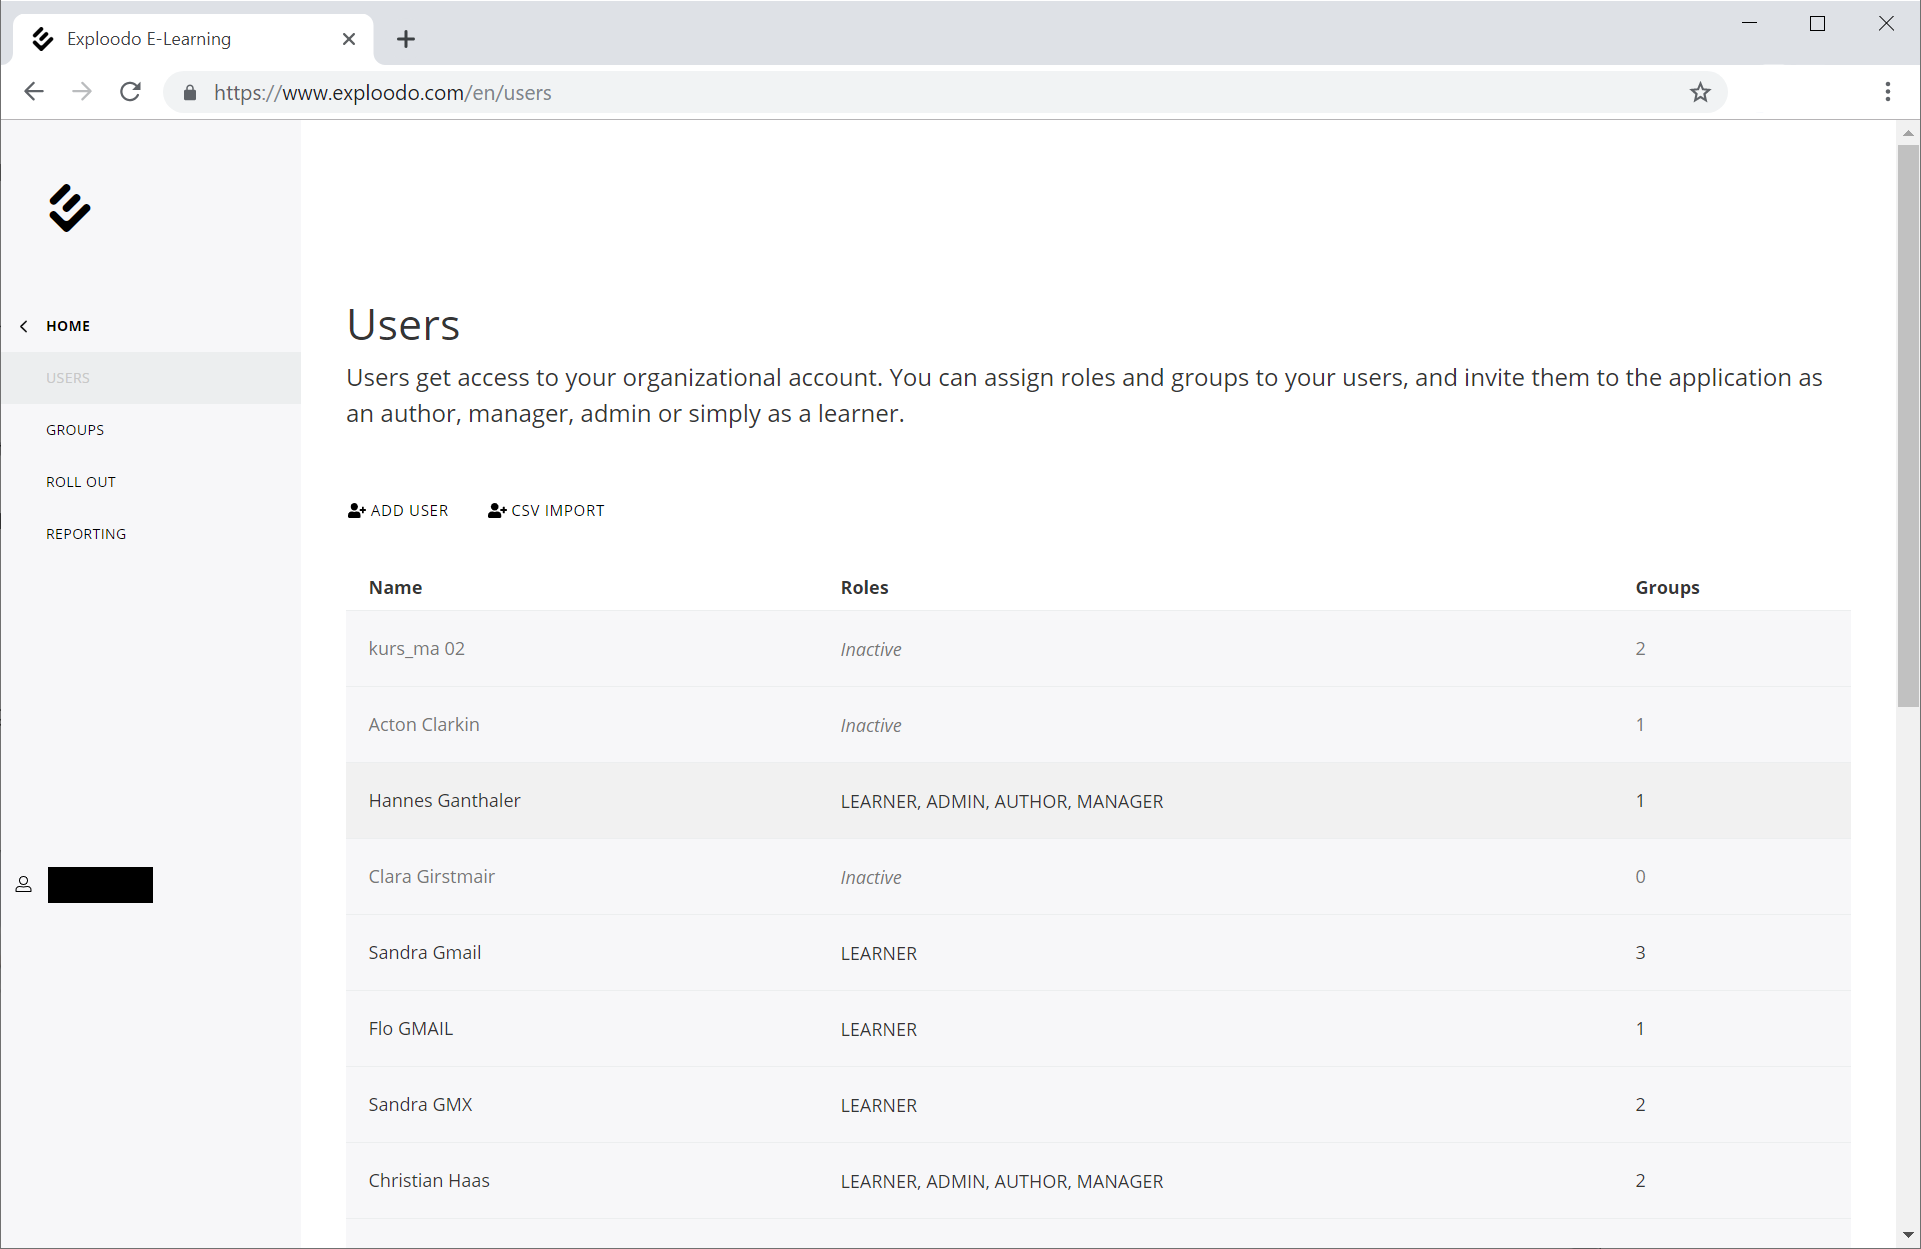Screen dimensions: 1921x1249
Task: Open a new browser tab
Action: coord(405,39)
